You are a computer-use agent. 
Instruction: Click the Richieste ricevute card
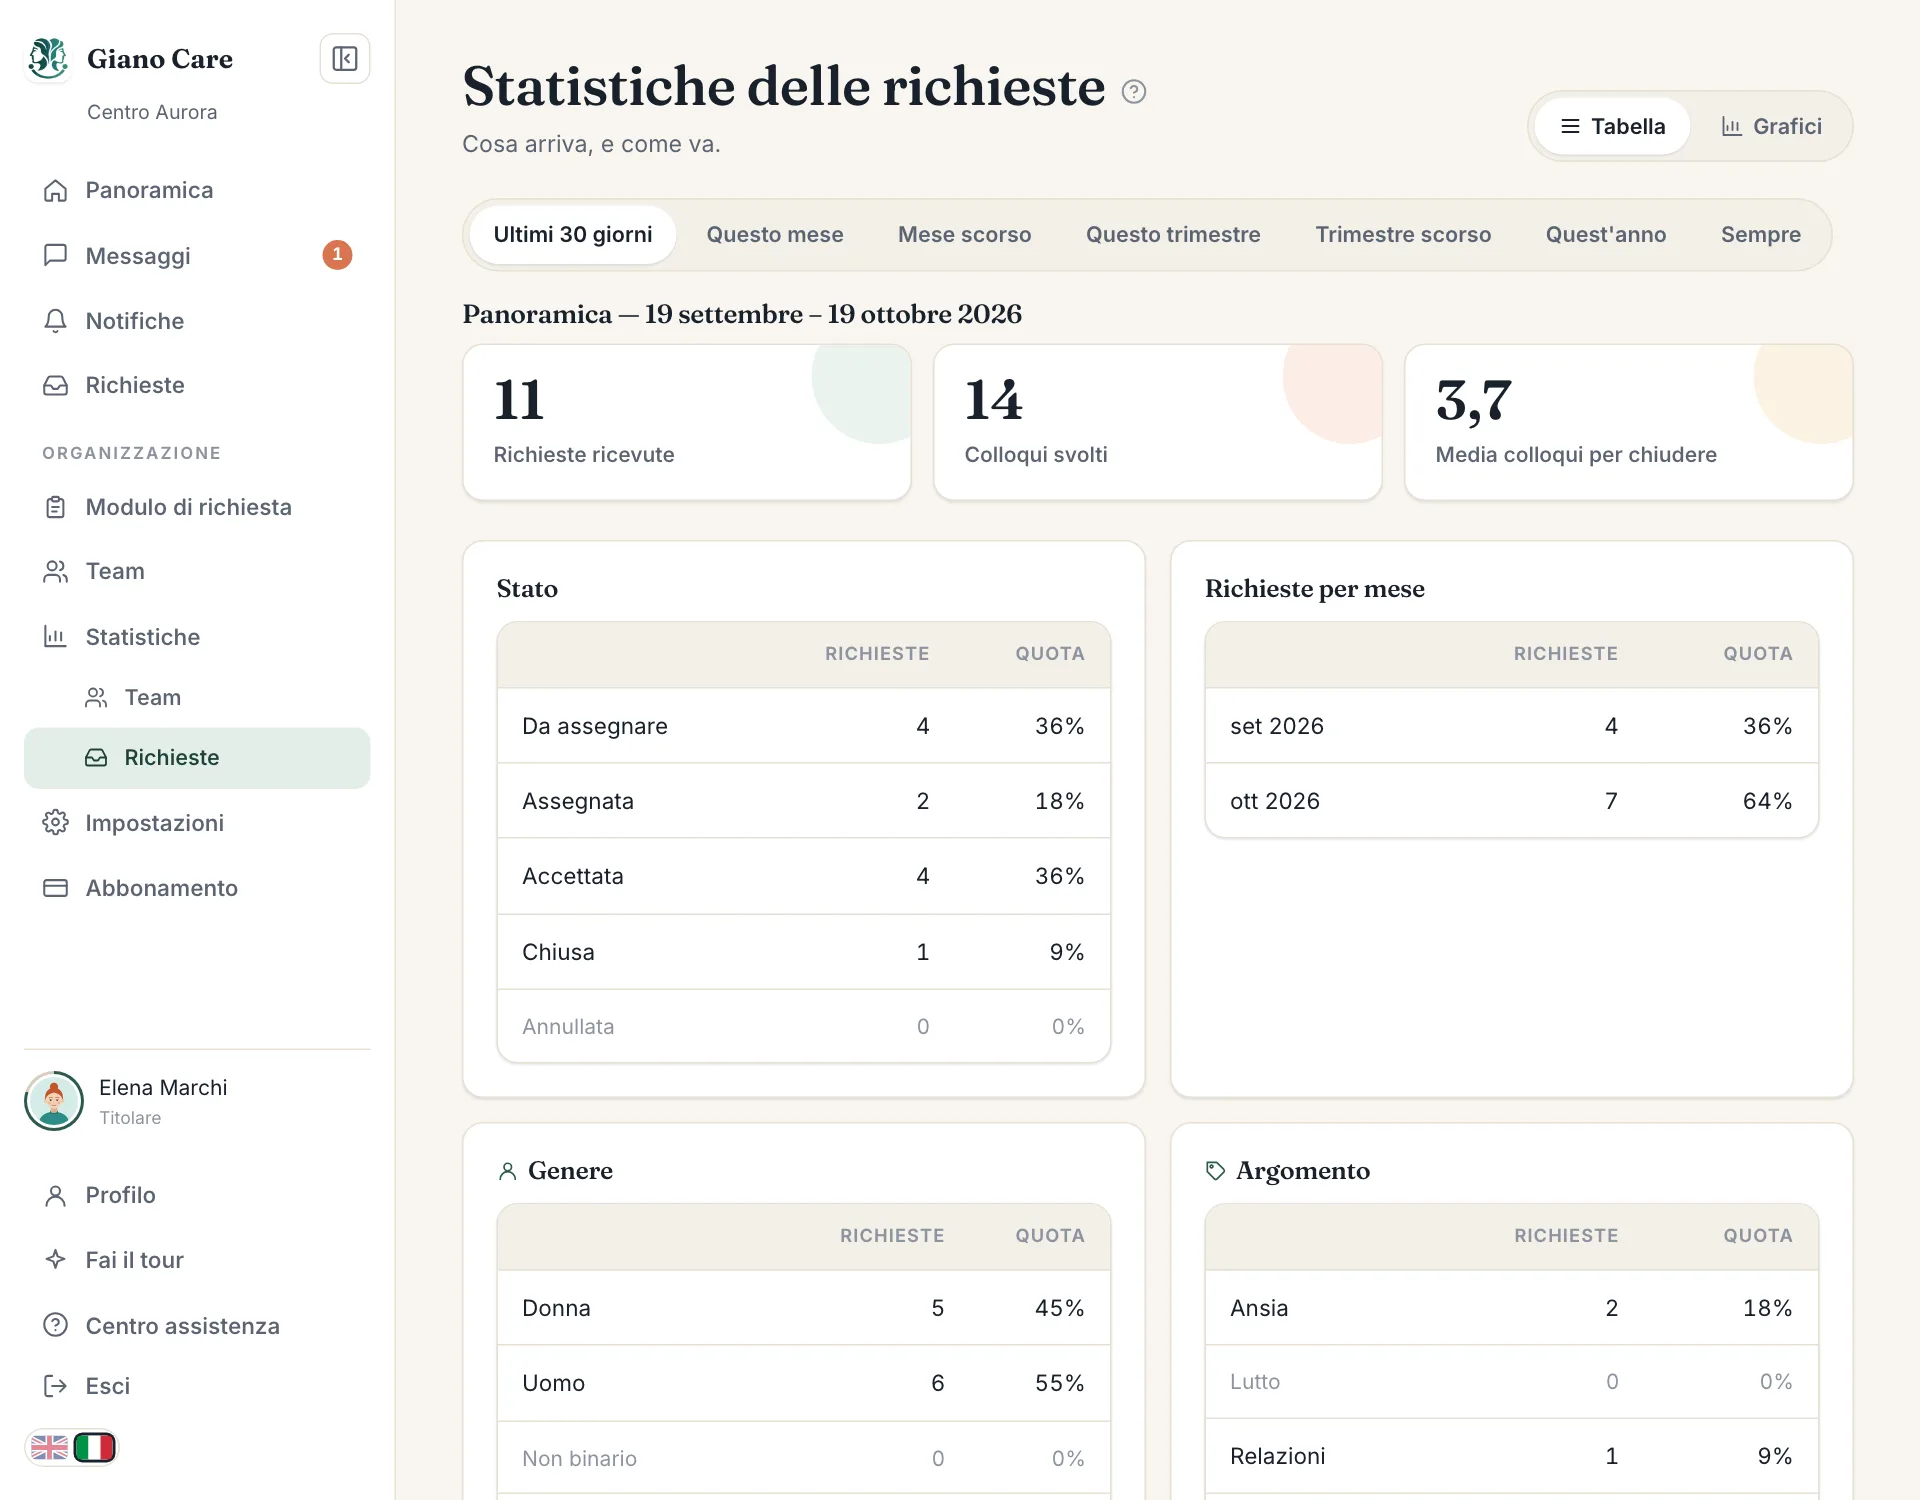coord(687,422)
